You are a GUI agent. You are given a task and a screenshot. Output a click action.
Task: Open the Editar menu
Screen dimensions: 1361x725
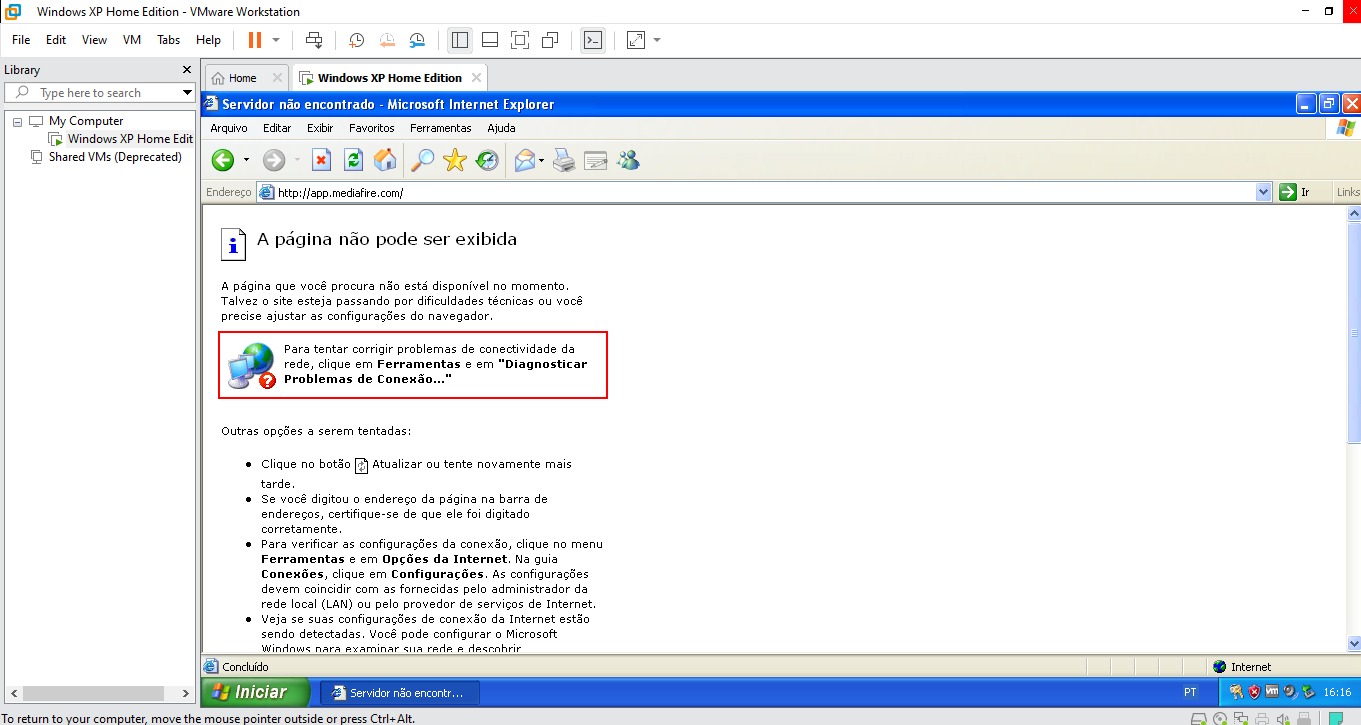coord(277,128)
